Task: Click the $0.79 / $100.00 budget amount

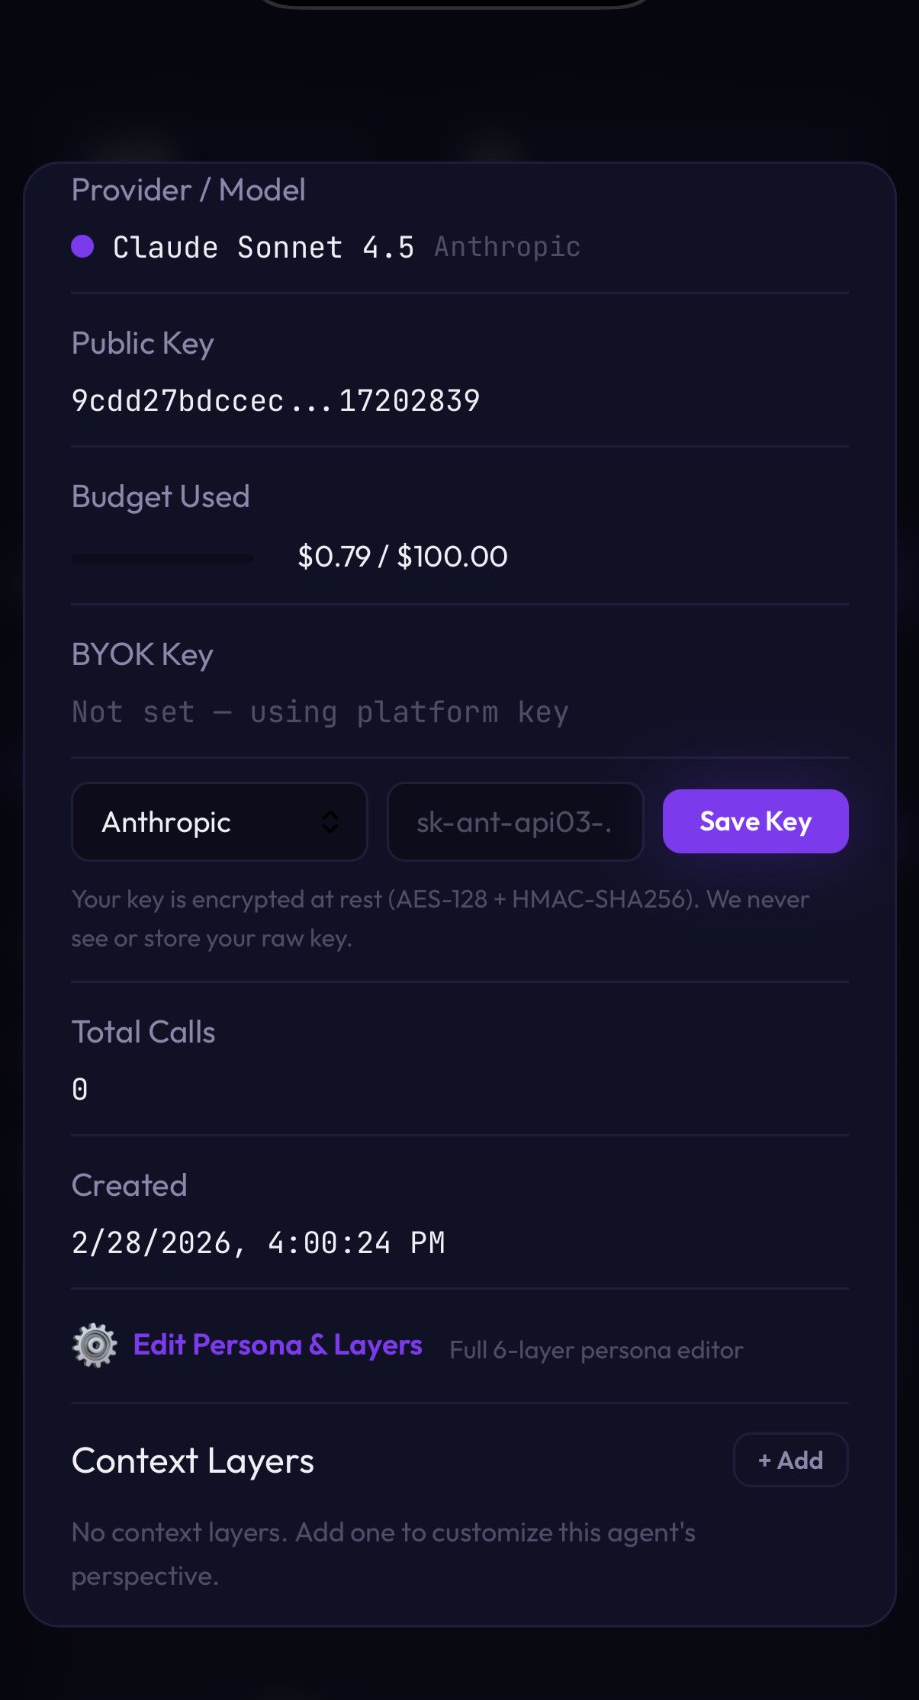Action: (402, 556)
